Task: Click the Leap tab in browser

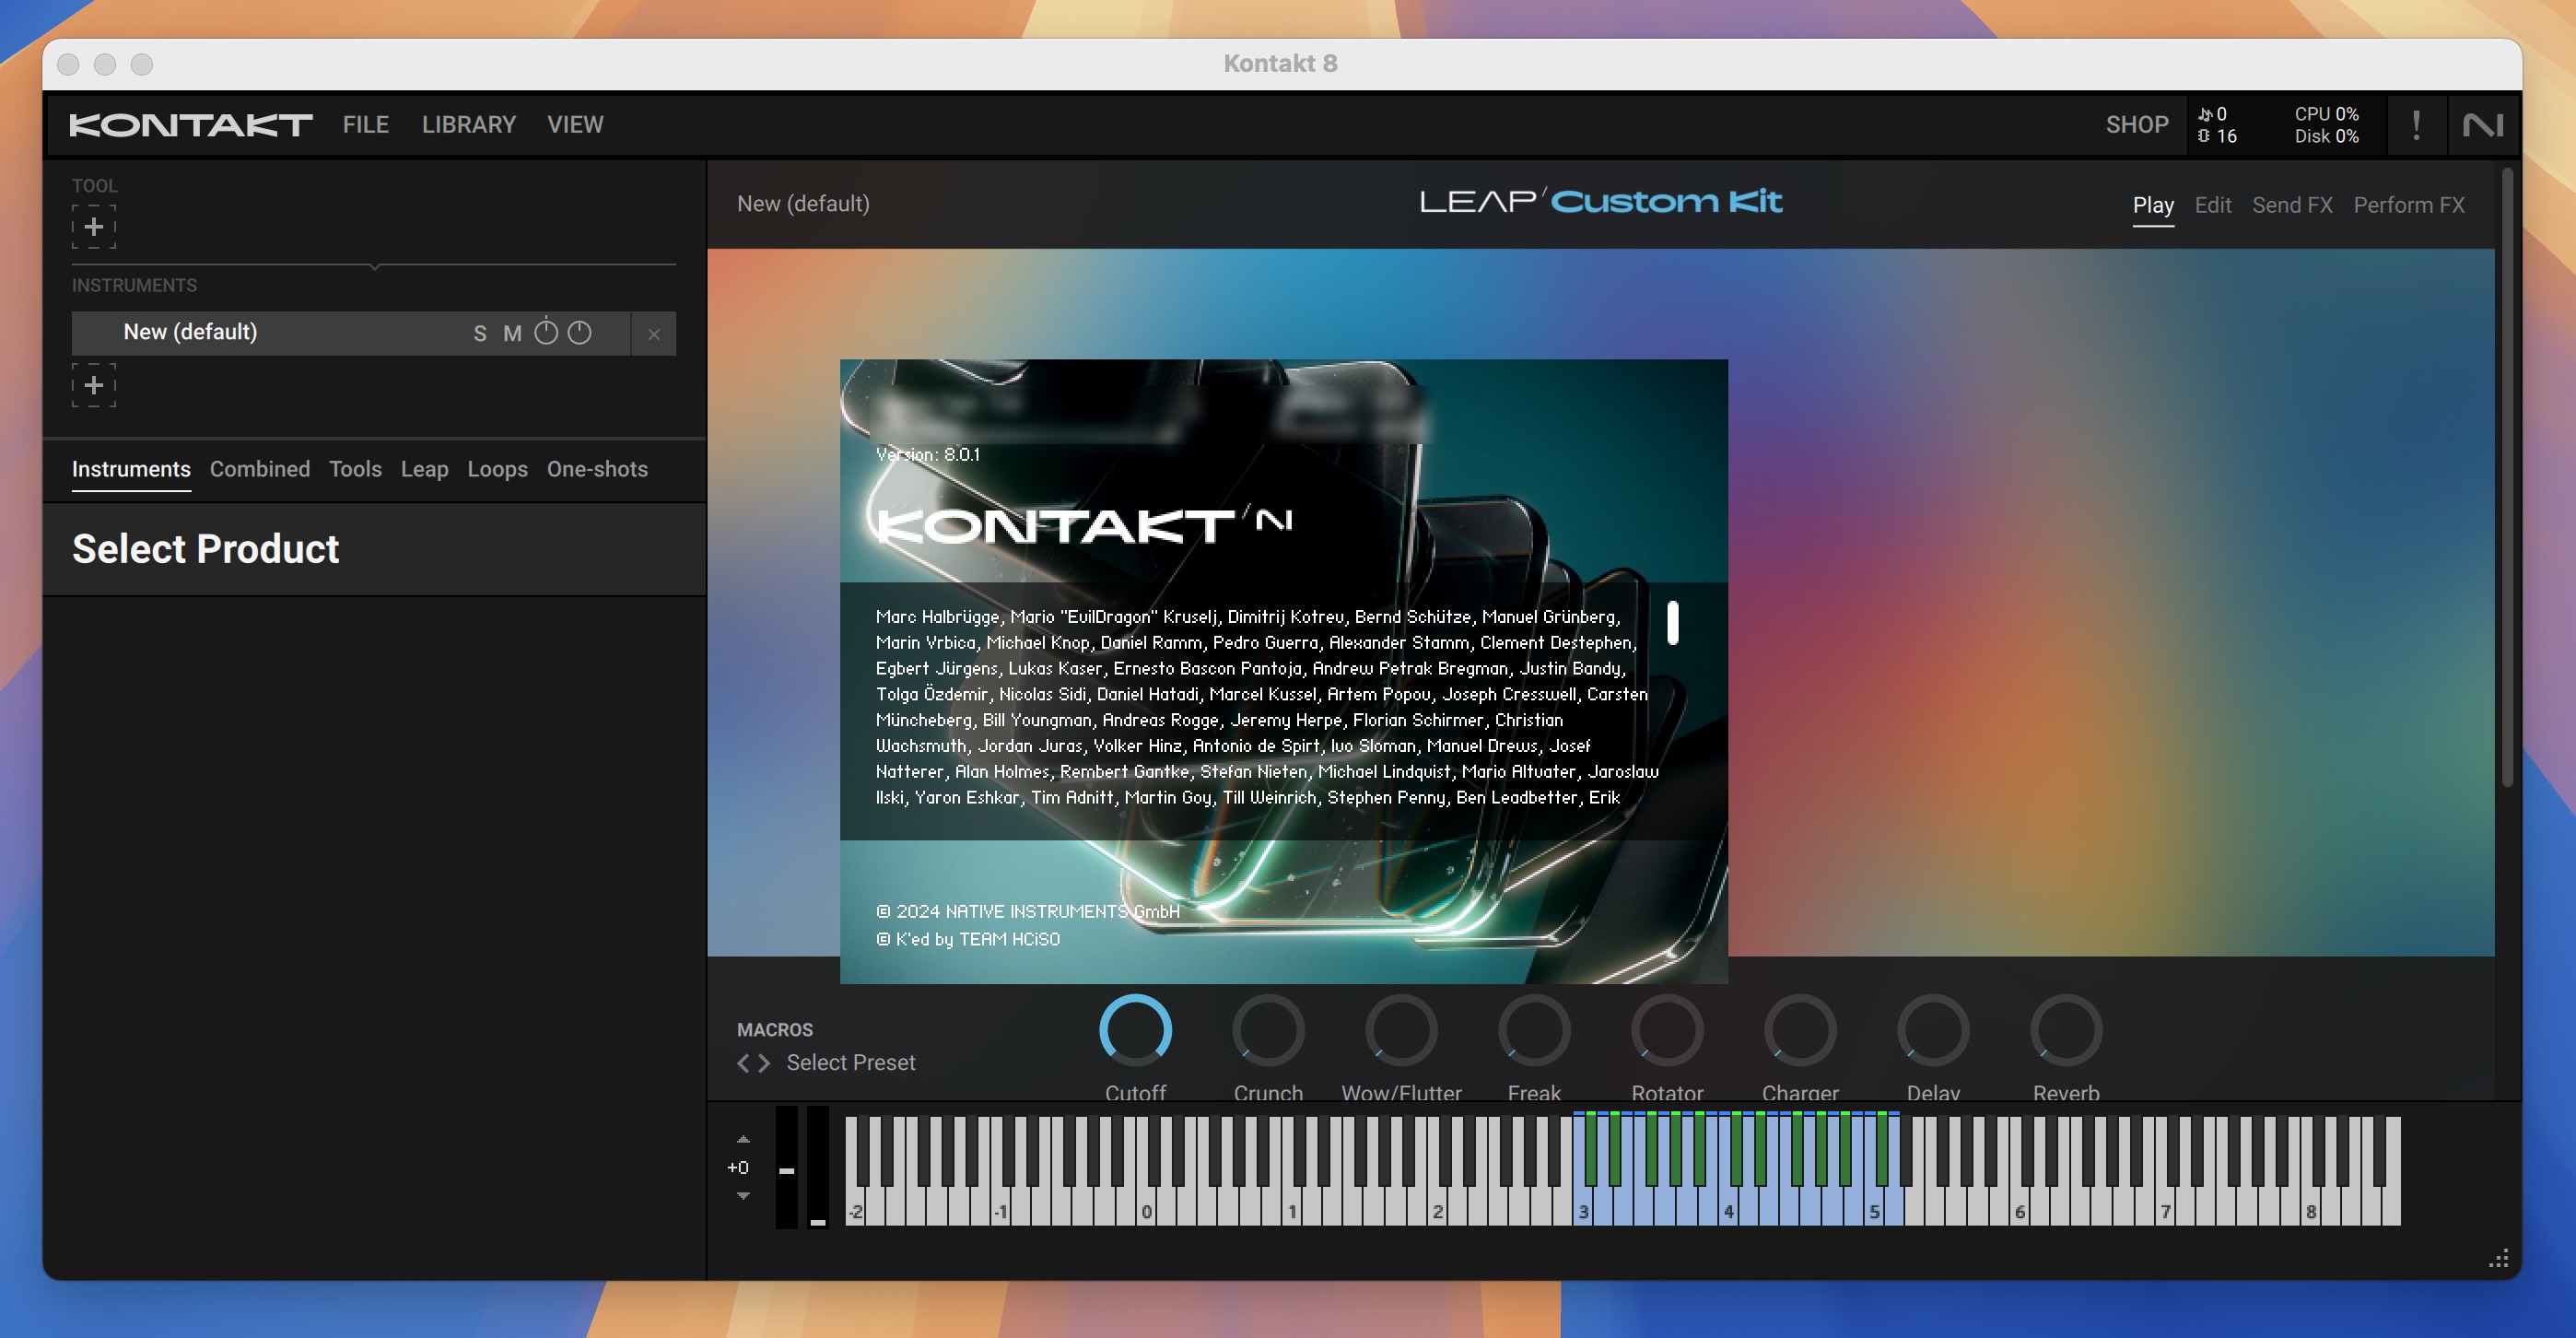Action: click(x=423, y=469)
